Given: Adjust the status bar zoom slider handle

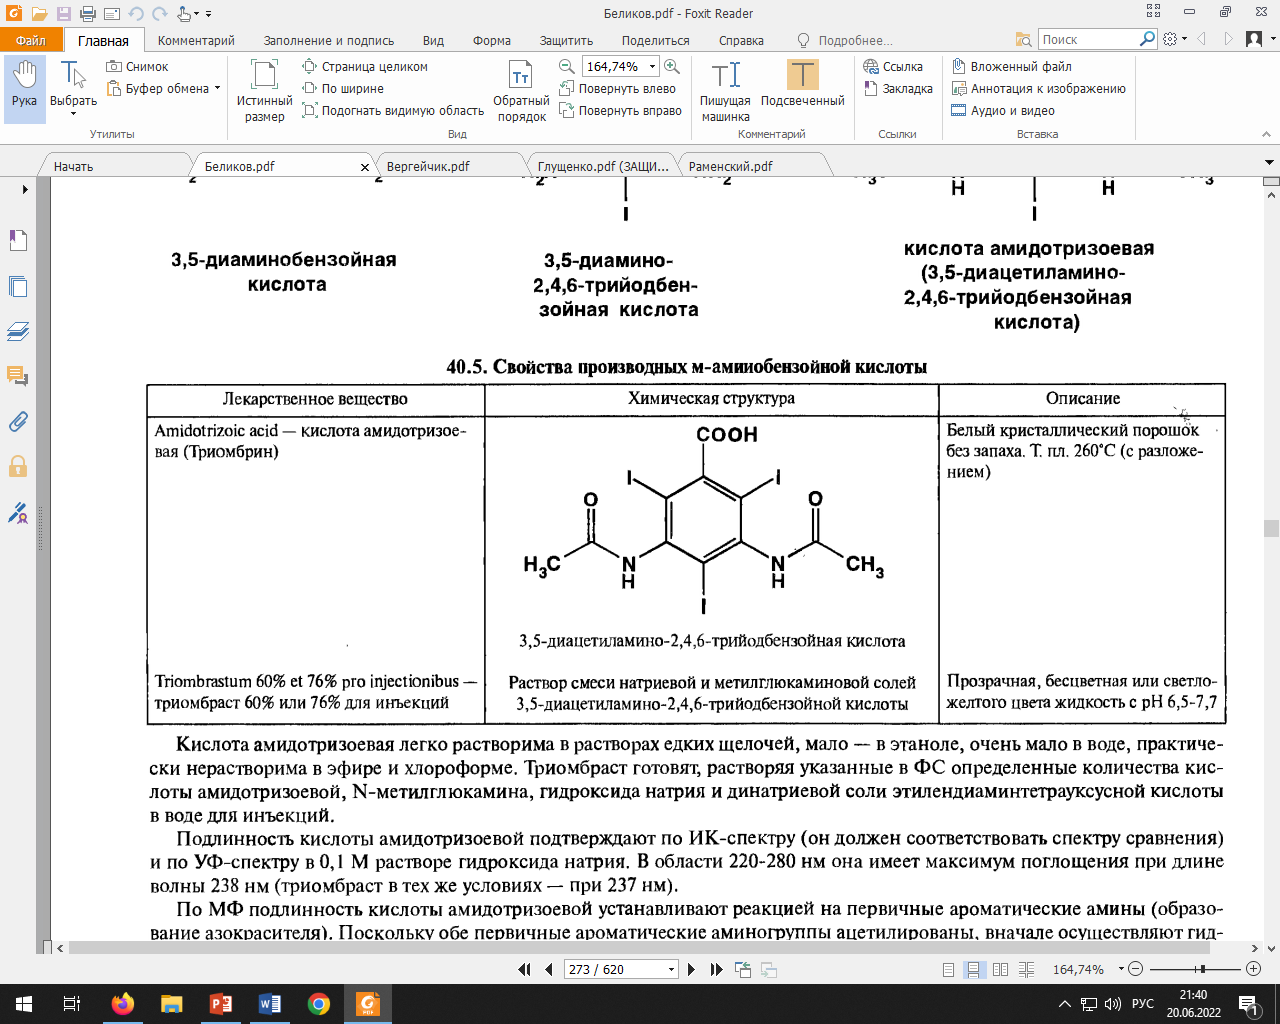Looking at the screenshot, I should click(1203, 969).
